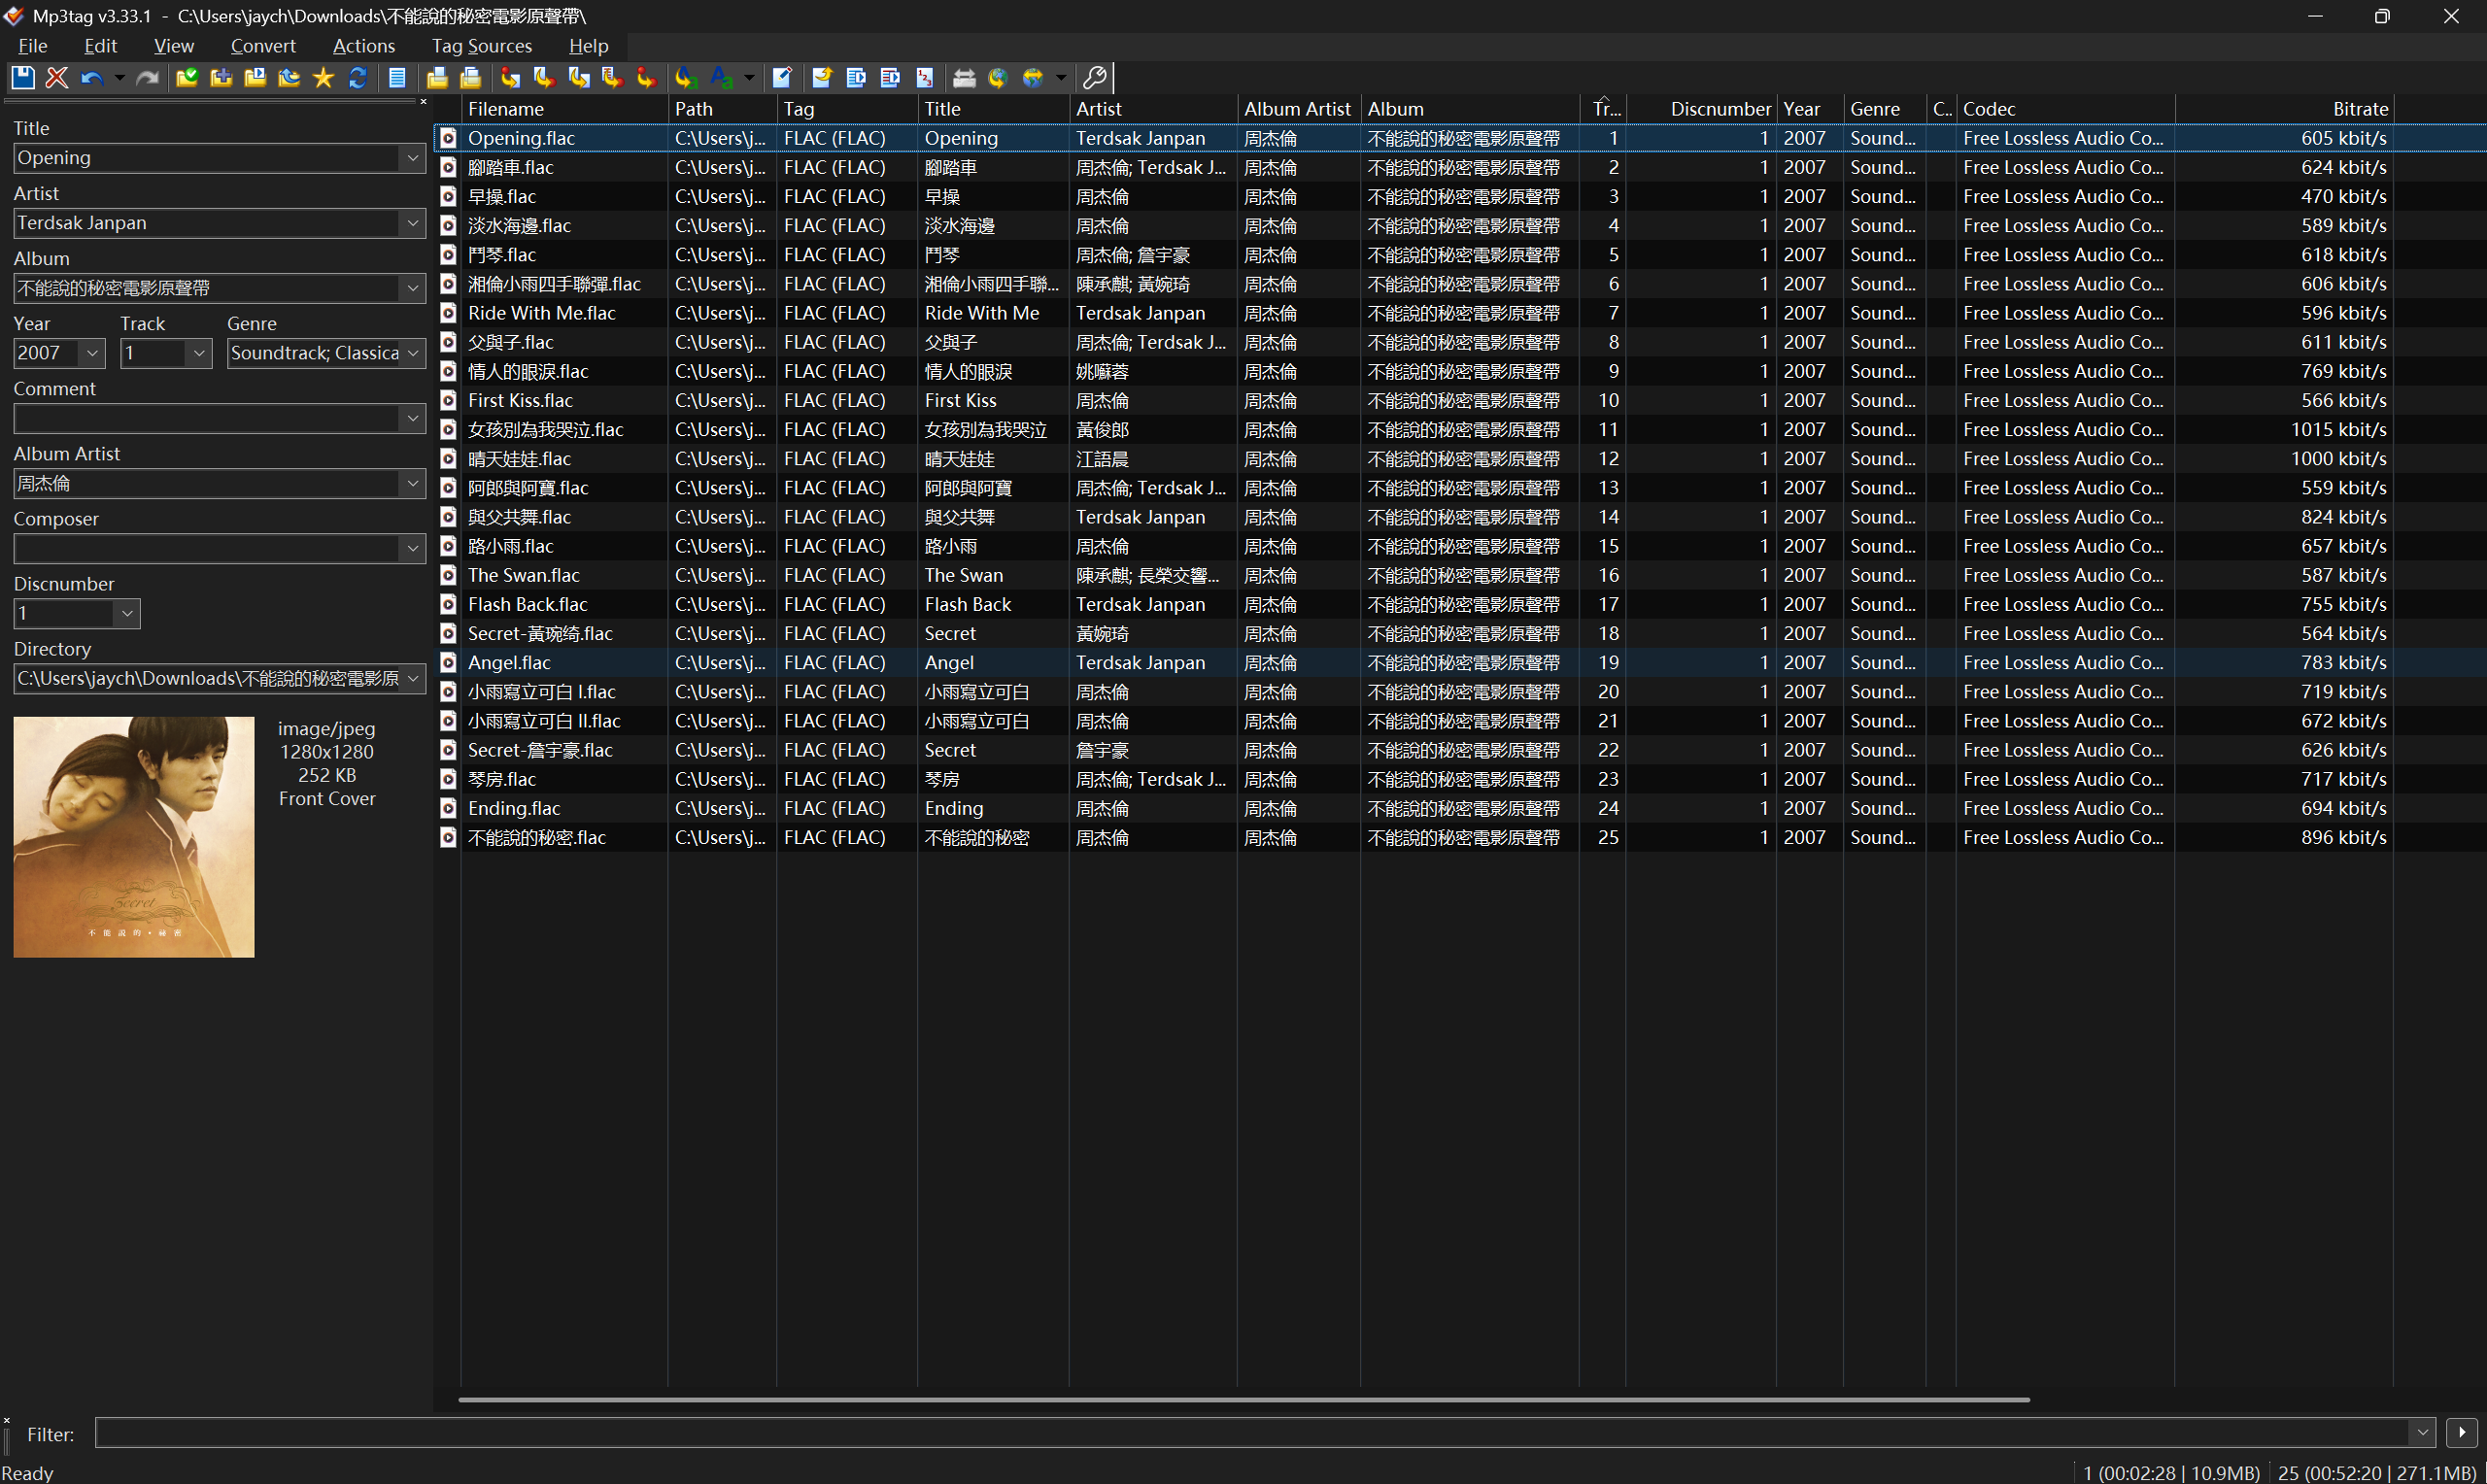Click the arrow button beside Filter box
This screenshot has width=2487, height=1484.
point(2461,1432)
